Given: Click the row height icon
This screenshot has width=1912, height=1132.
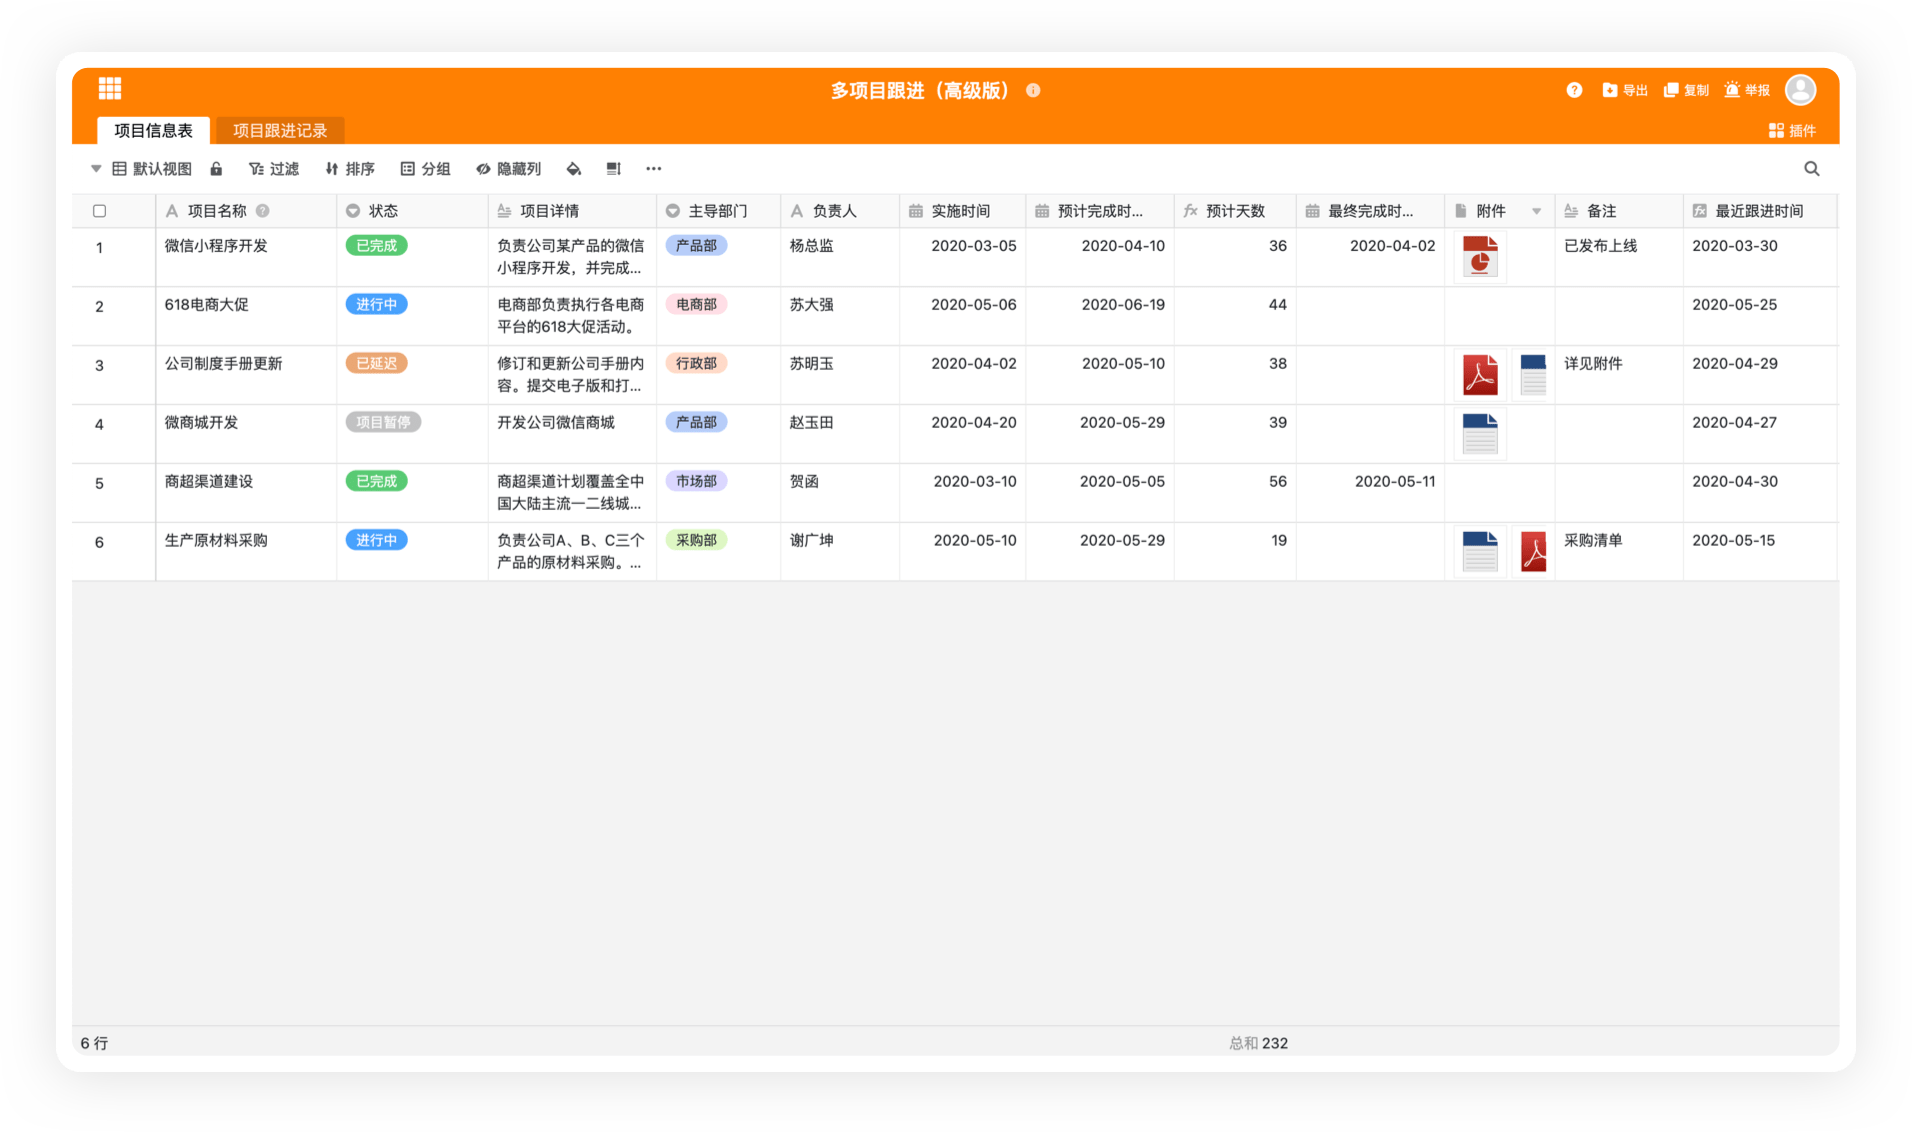Looking at the screenshot, I should [613, 169].
